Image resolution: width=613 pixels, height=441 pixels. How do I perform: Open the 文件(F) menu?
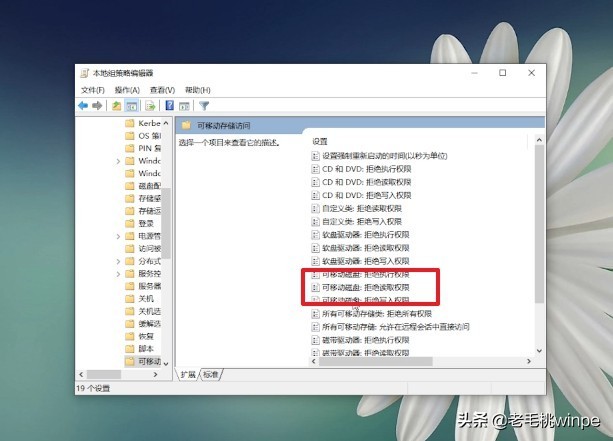[x=93, y=90]
